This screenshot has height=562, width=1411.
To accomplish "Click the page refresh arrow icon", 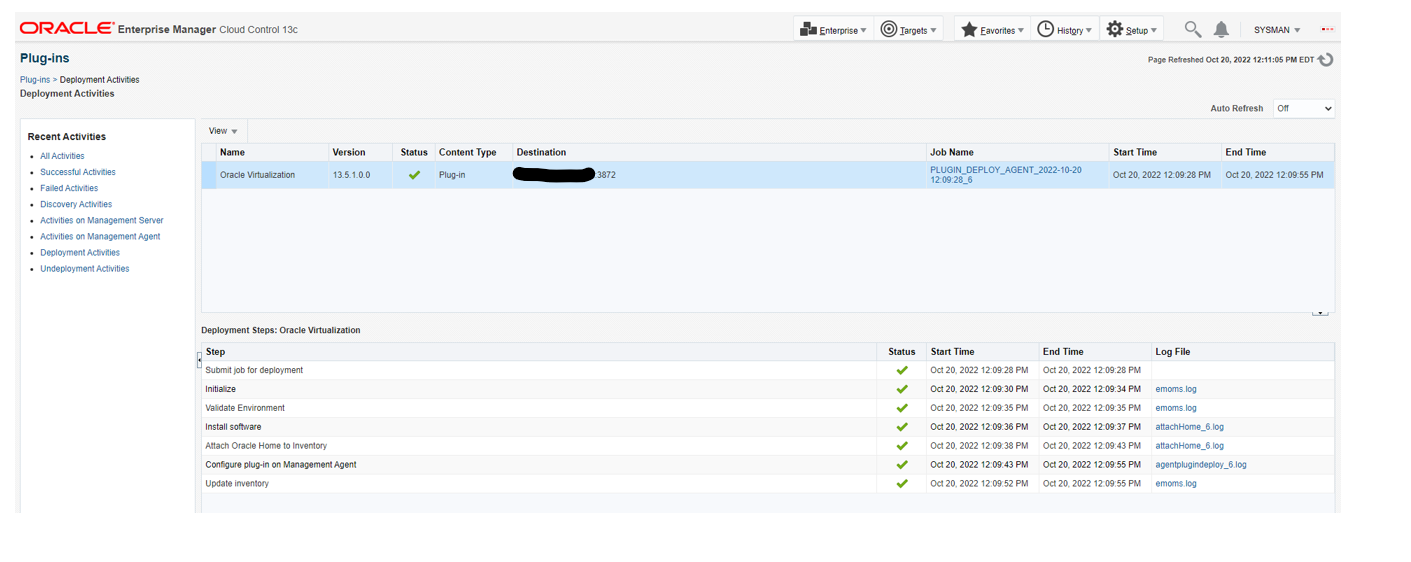I will click(1326, 60).
